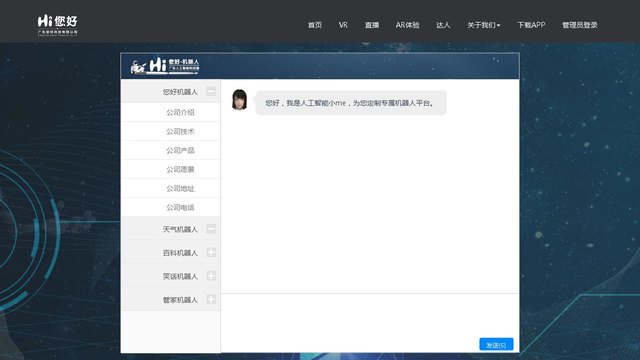
Task: Open the 直播 navigation item
Action: [x=372, y=25]
